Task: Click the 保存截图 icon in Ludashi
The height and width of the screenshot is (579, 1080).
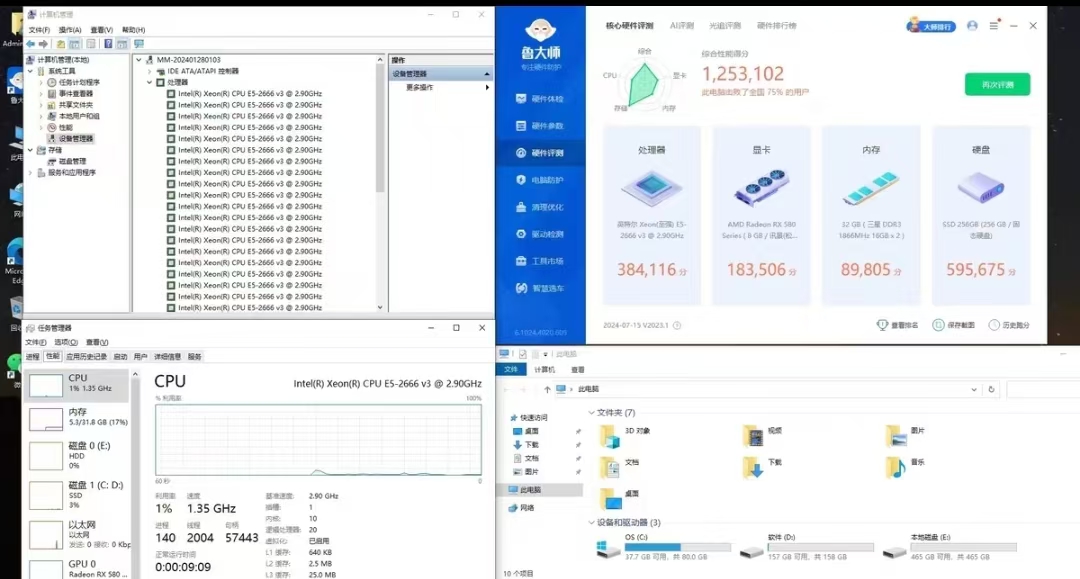Action: click(939, 325)
